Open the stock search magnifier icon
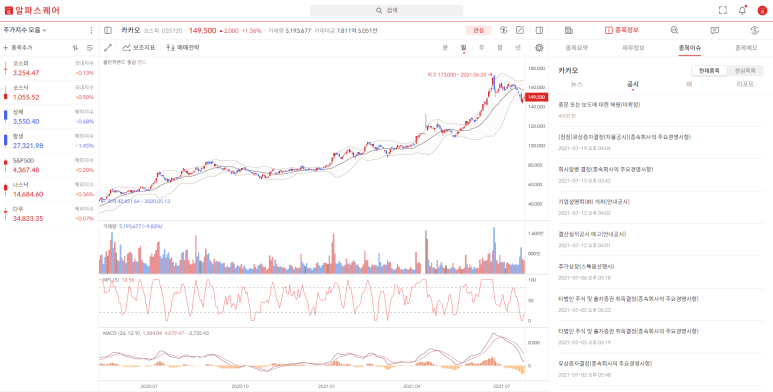 tap(674, 31)
